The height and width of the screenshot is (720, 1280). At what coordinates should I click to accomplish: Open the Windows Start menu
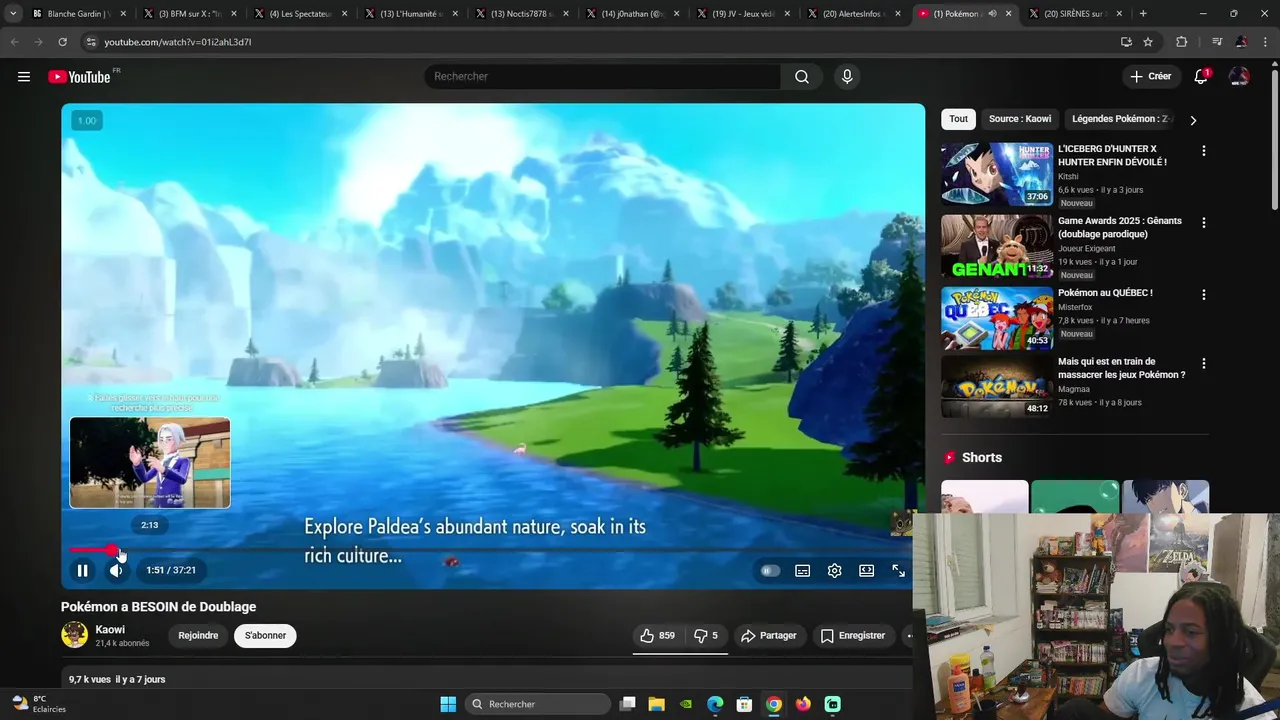point(448,704)
